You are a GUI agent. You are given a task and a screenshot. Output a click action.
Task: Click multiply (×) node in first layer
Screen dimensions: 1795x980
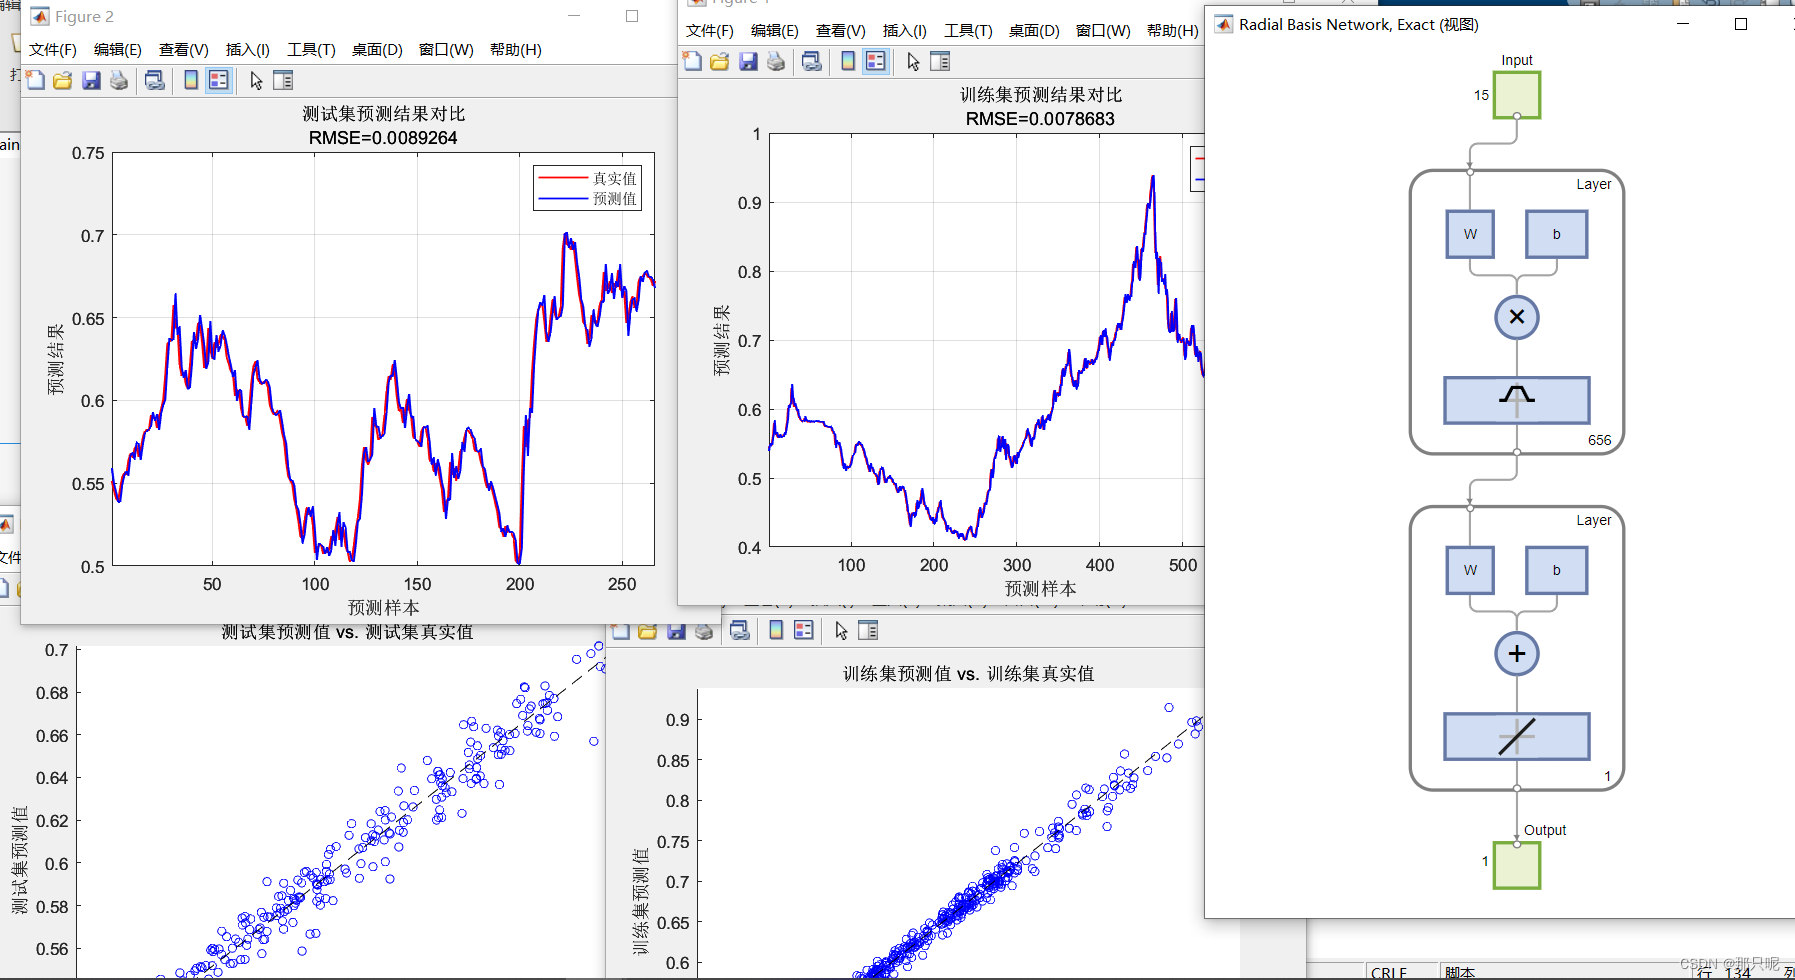1517,317
